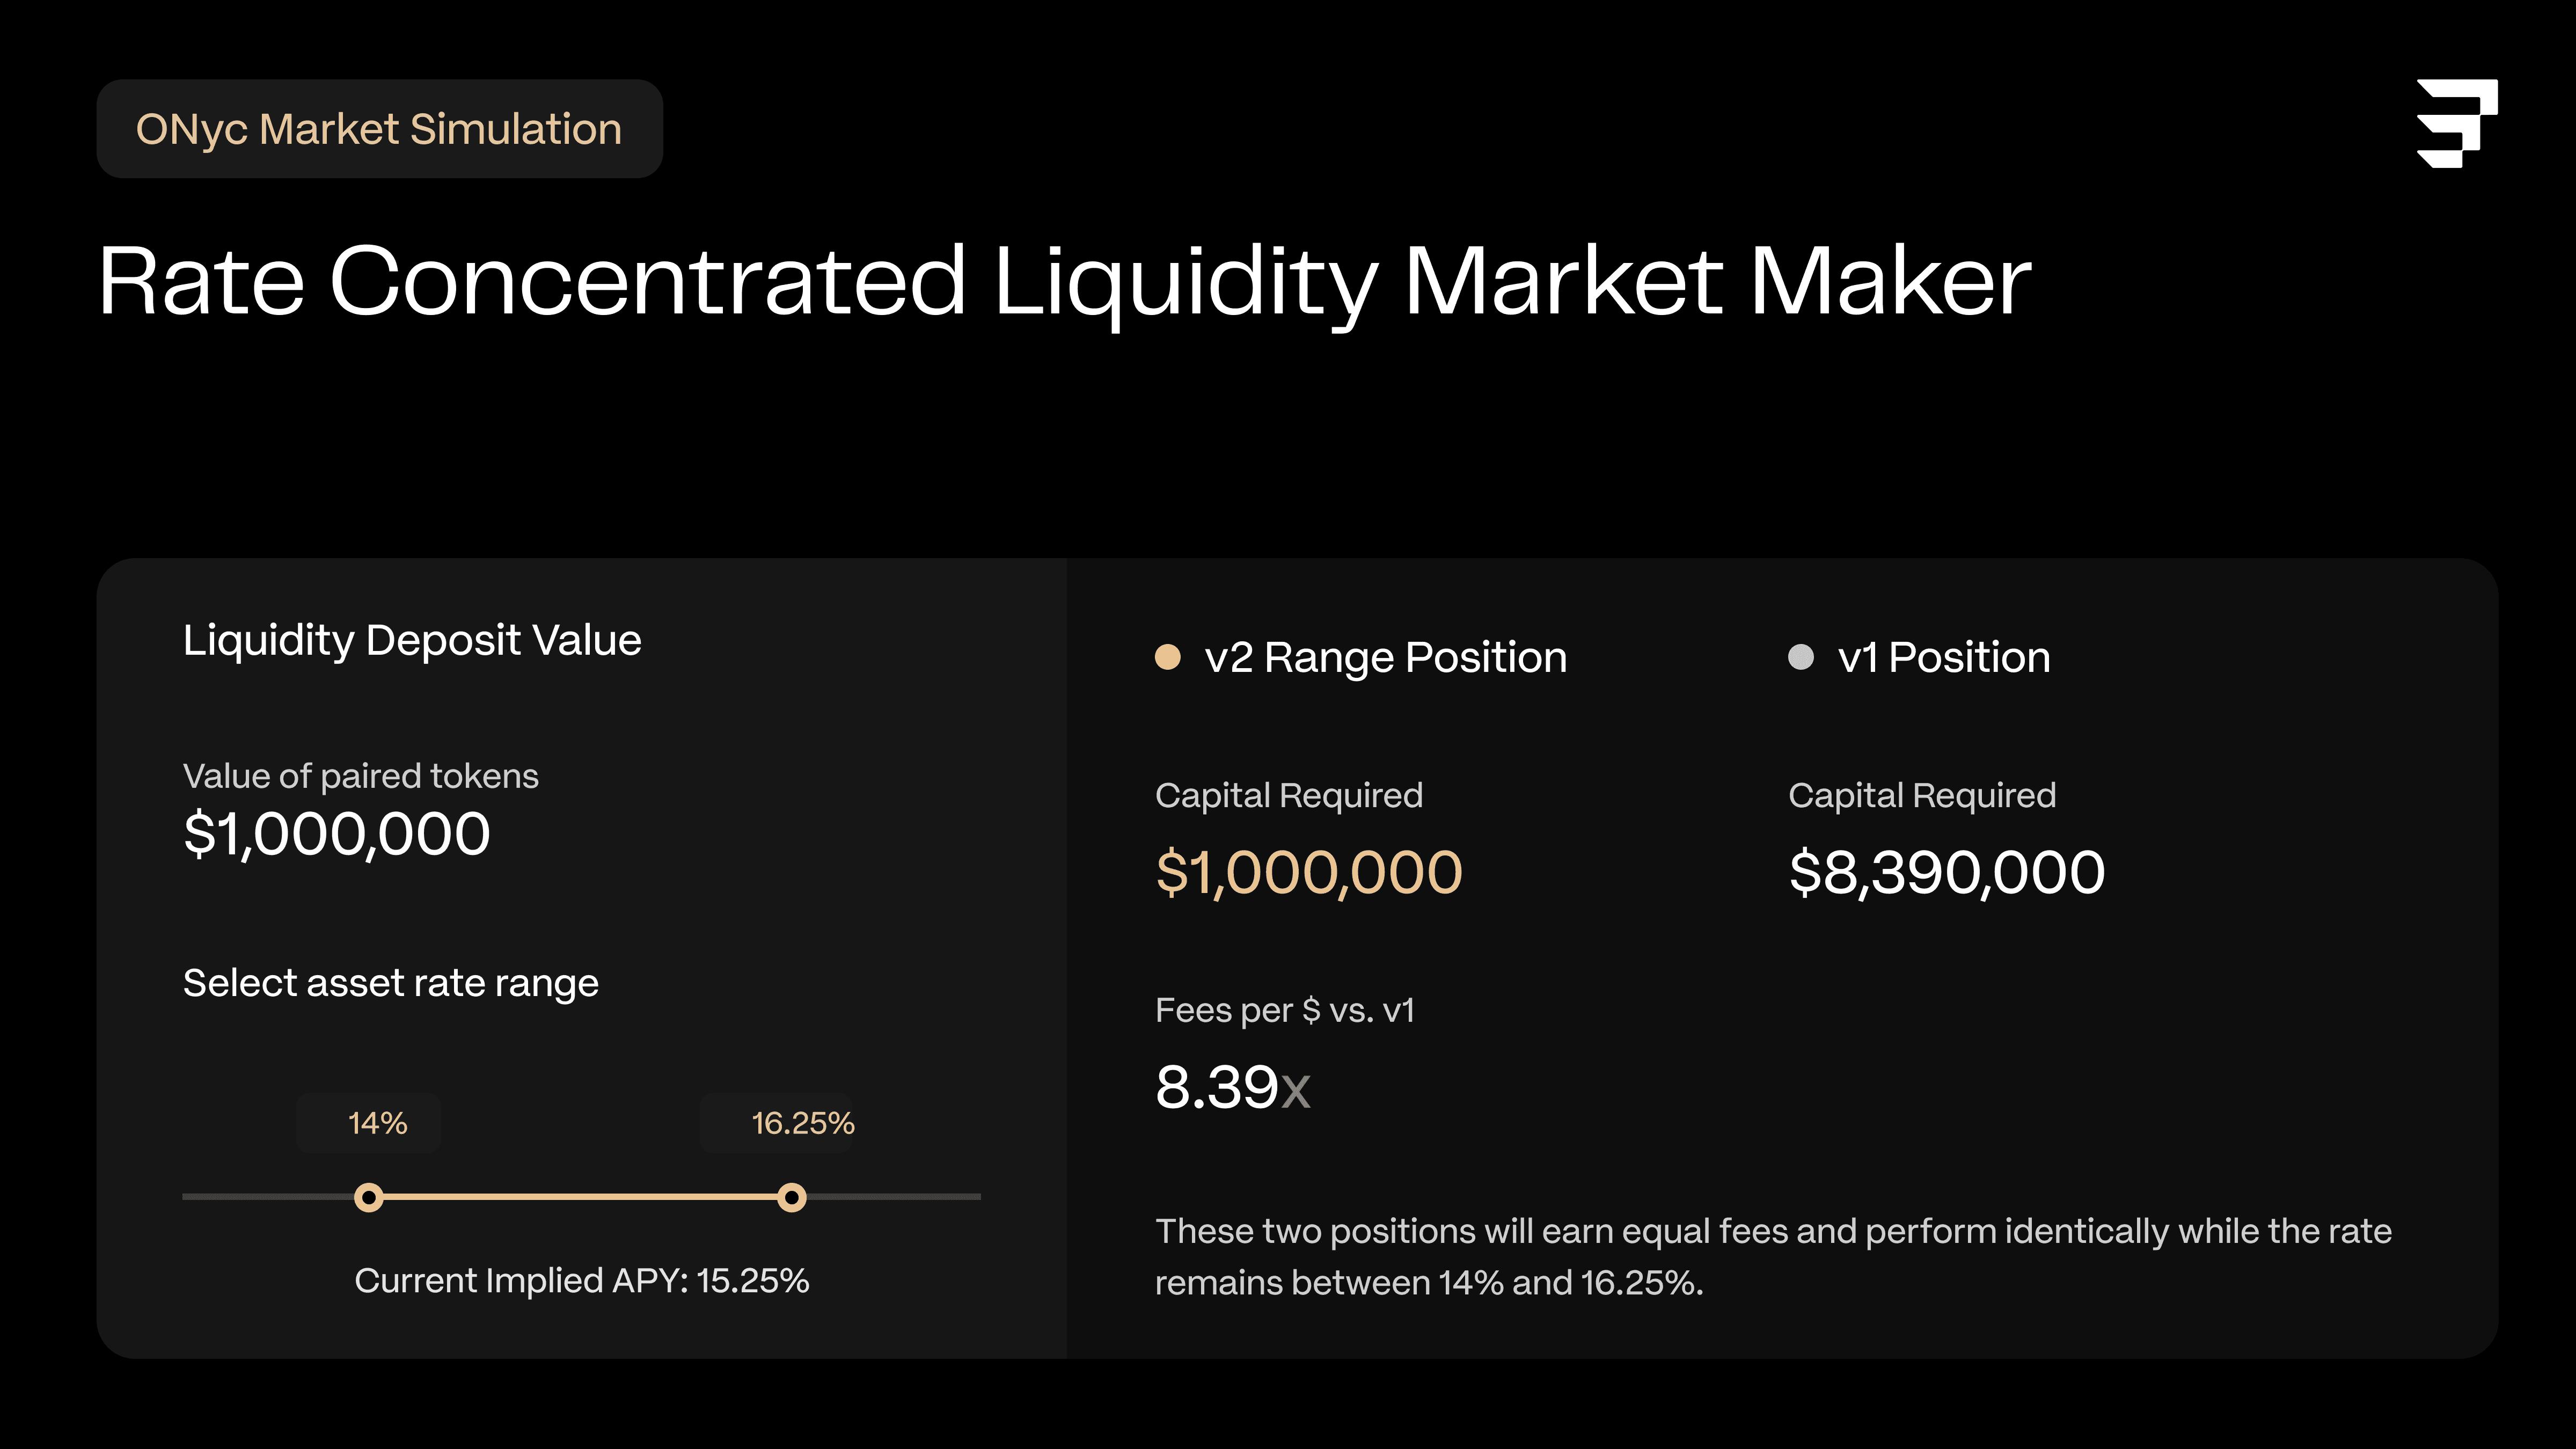Click the $8,390,000 capital required amount

click(1946, 872)
